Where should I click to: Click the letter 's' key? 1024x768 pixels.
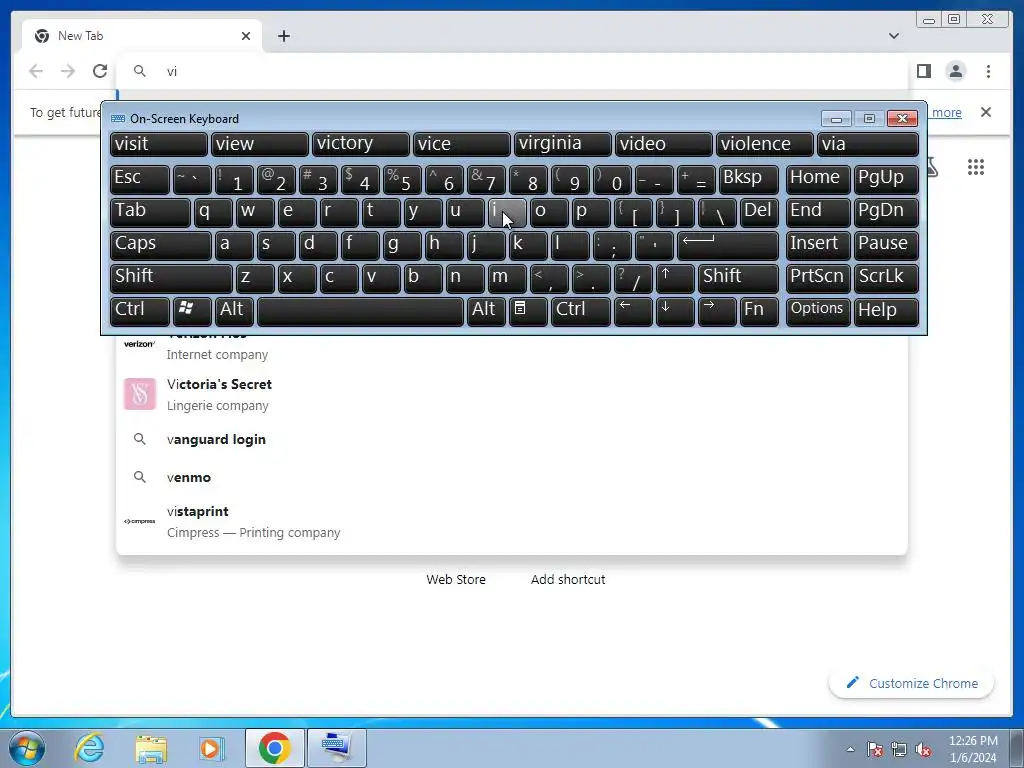click(276, 246)
